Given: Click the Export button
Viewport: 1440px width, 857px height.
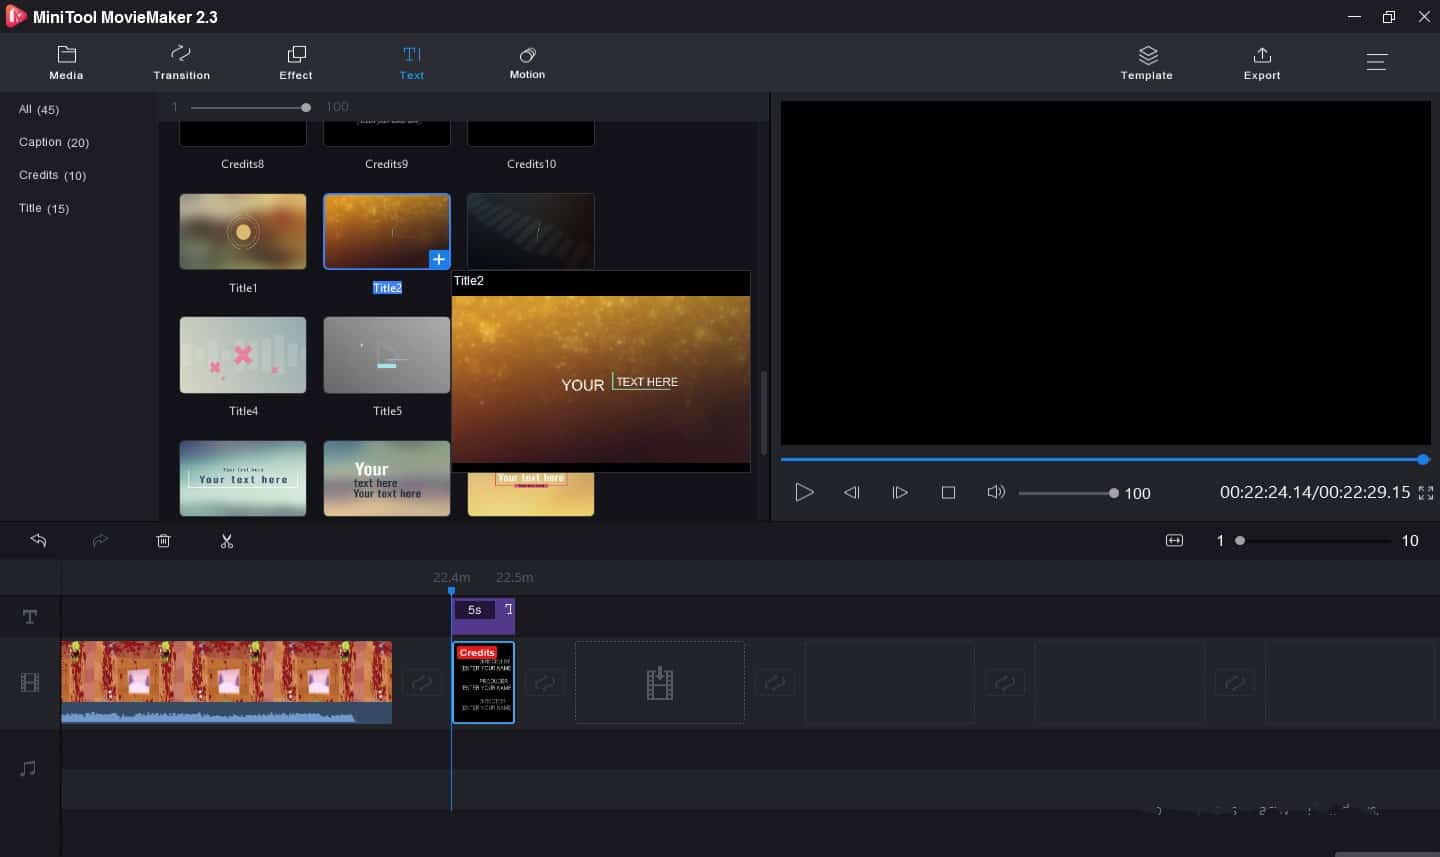Looking at the screenshot, I should [1261, 62].
